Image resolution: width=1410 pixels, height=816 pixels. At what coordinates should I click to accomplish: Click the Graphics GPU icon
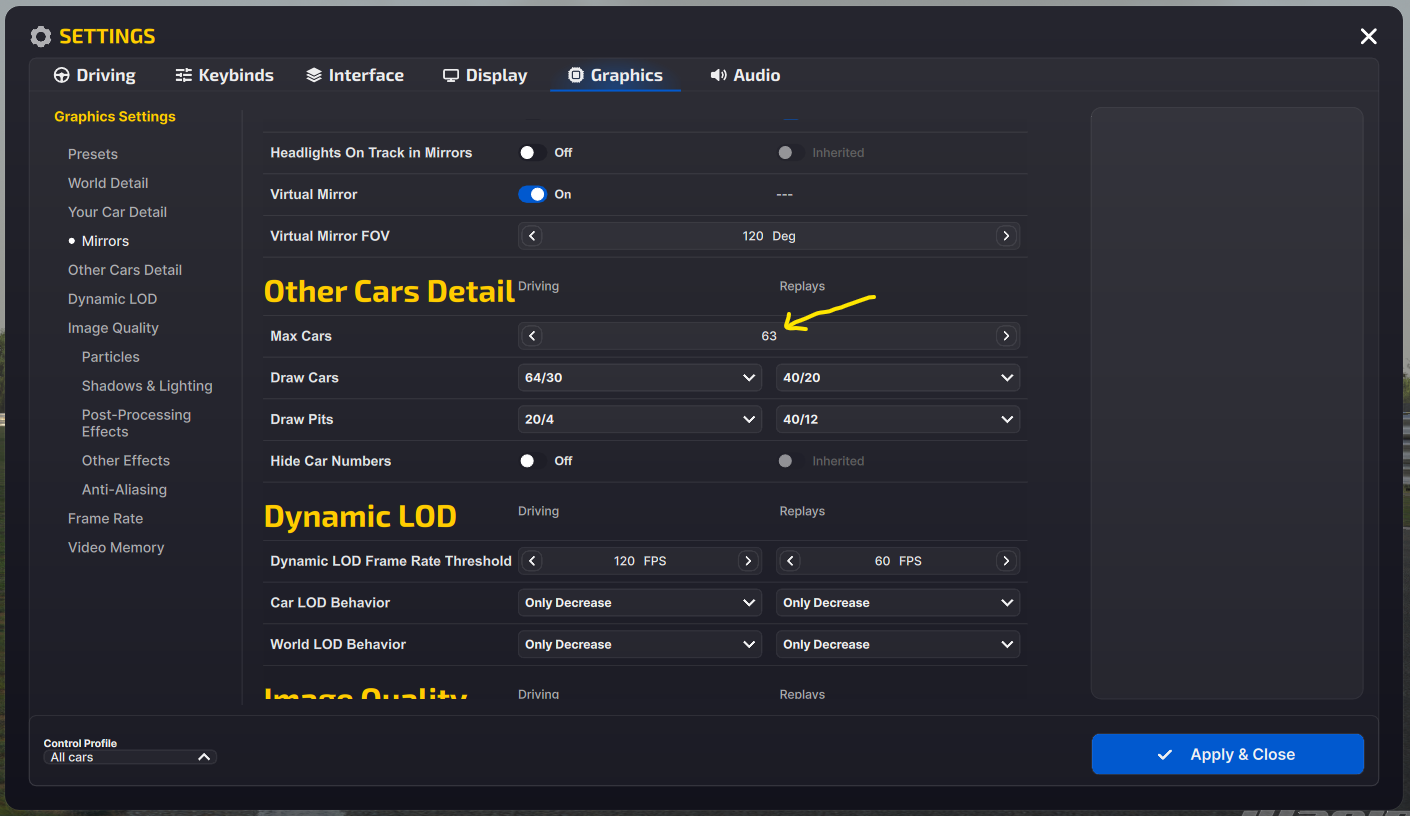click(575, 74)
